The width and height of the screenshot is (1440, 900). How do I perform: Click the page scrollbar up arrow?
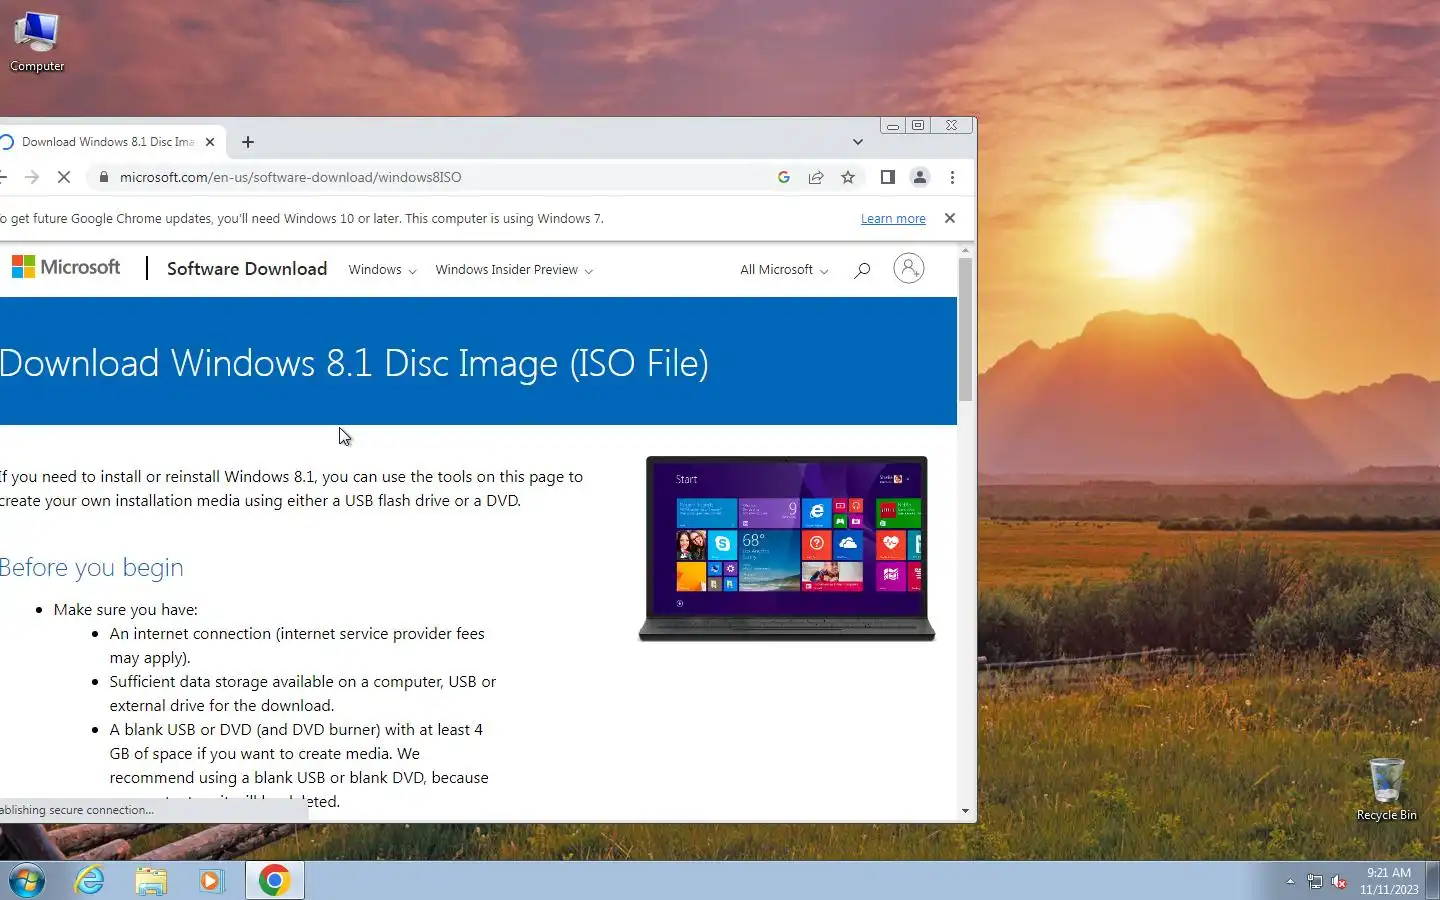[965, 250]
